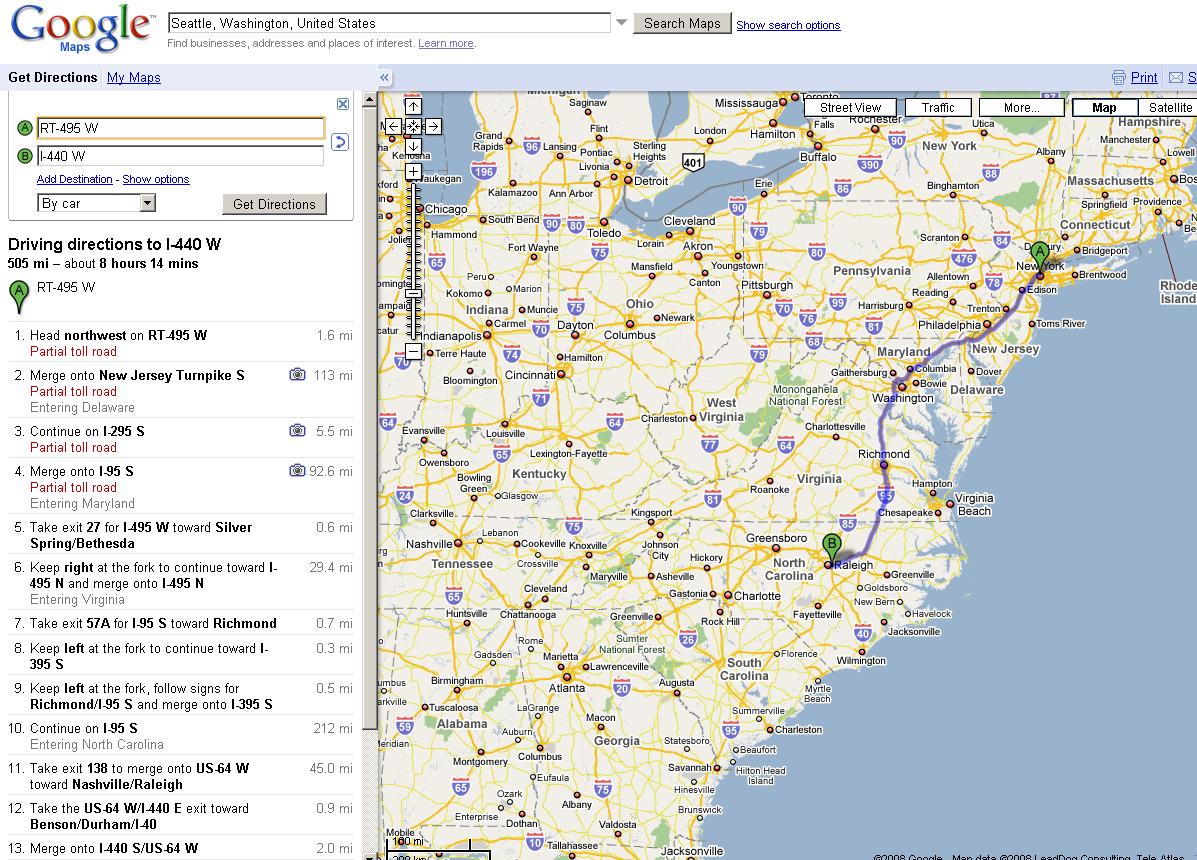Image resolution: width=1197 pixels, height=860 pixels.
Task: Expand the search box history dropdown arrow
Action: (x=621, y=23)
